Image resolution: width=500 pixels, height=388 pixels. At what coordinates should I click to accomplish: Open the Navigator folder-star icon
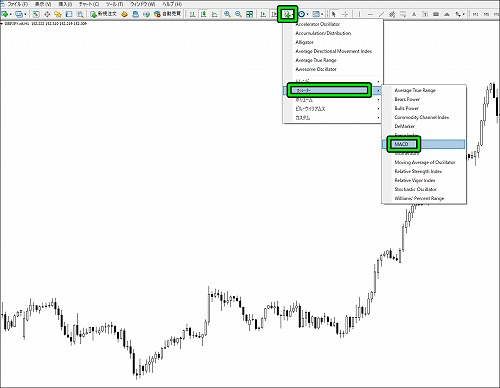(x=58, y=14)
